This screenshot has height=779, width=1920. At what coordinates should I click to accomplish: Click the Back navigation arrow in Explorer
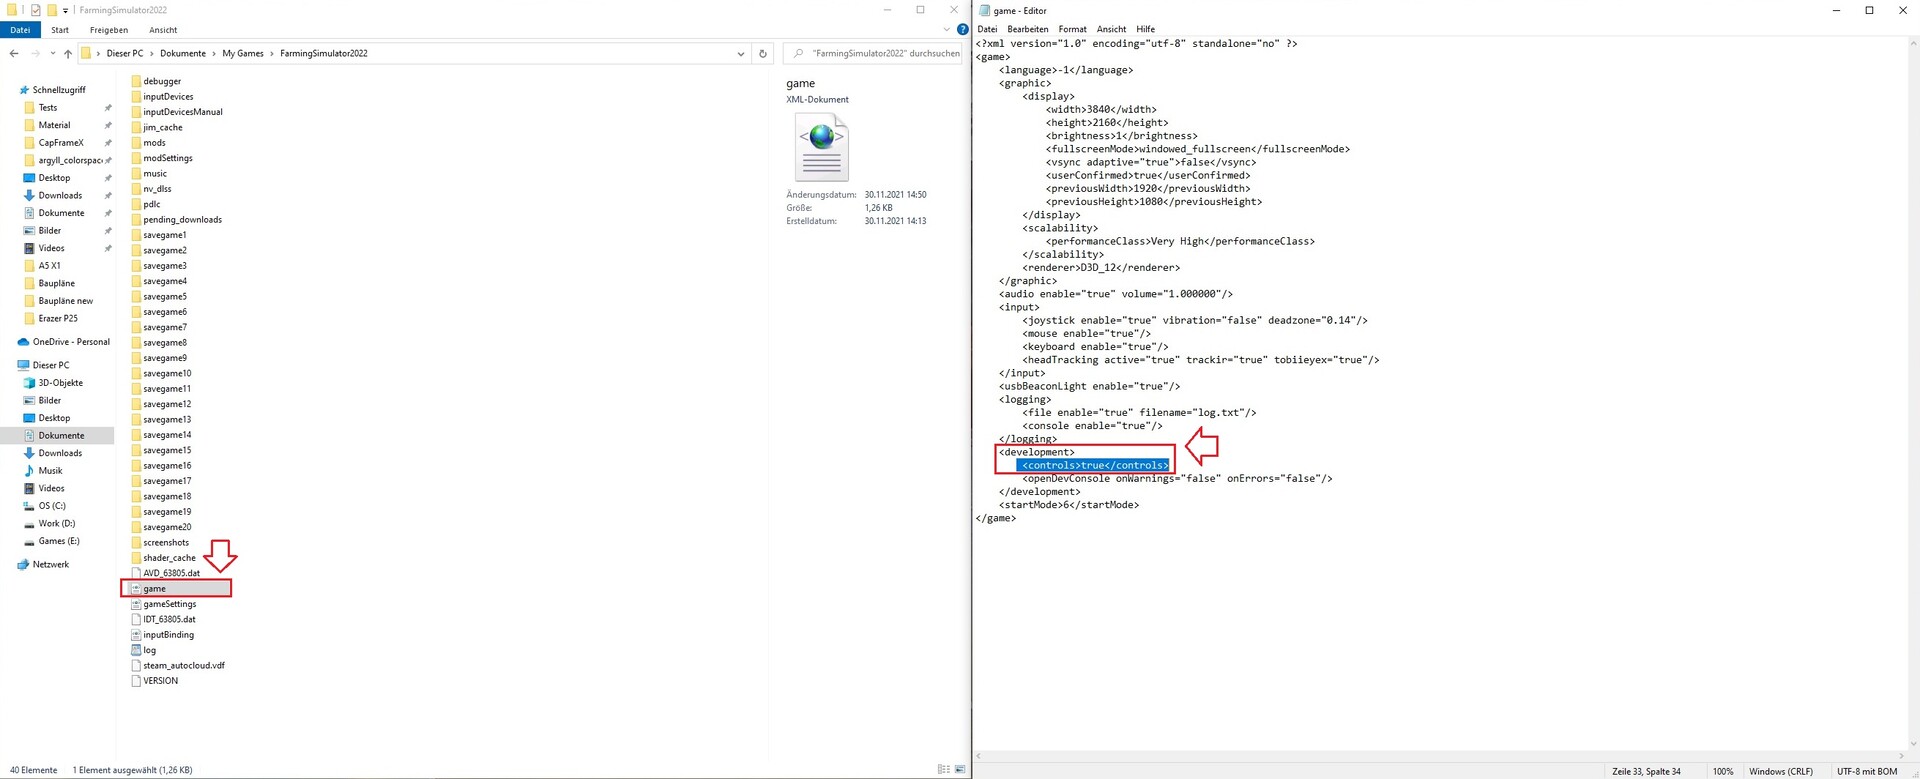[14, 54]
